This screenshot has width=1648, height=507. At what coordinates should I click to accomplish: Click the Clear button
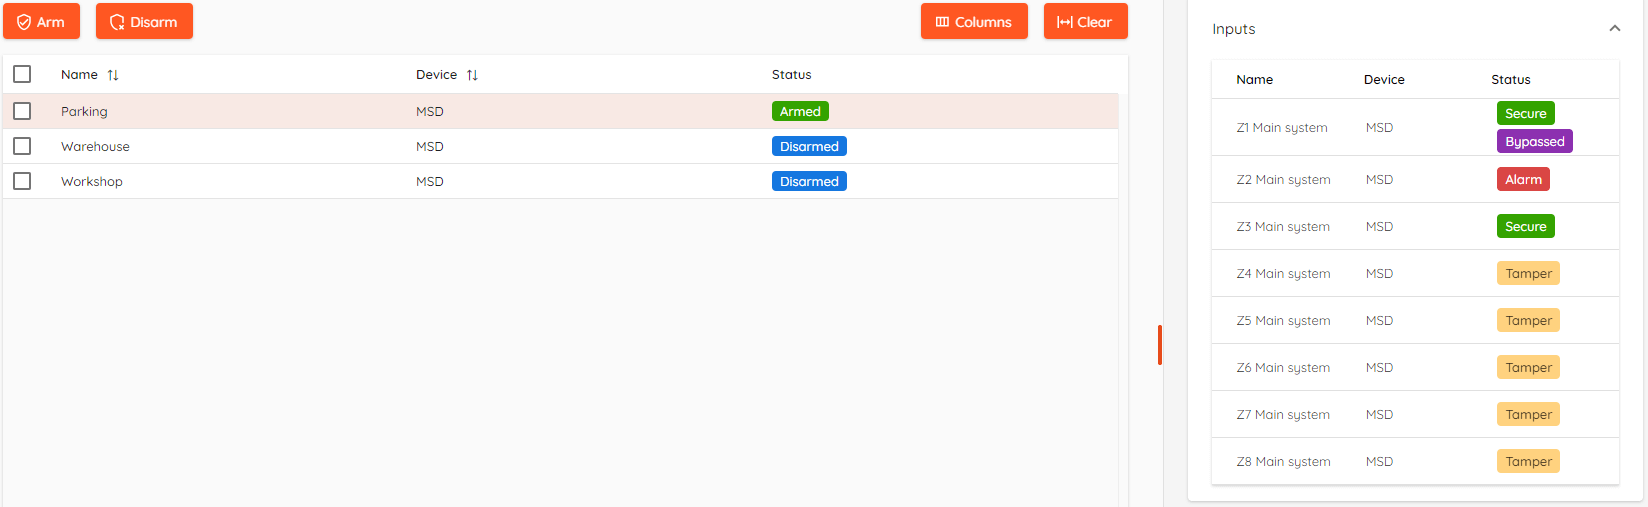(x=1085, y=21)
